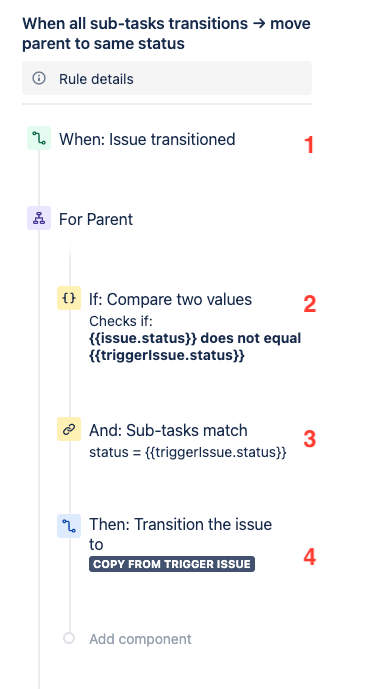Select the yellow Compare two values braces icon

[x=69, y=298]
